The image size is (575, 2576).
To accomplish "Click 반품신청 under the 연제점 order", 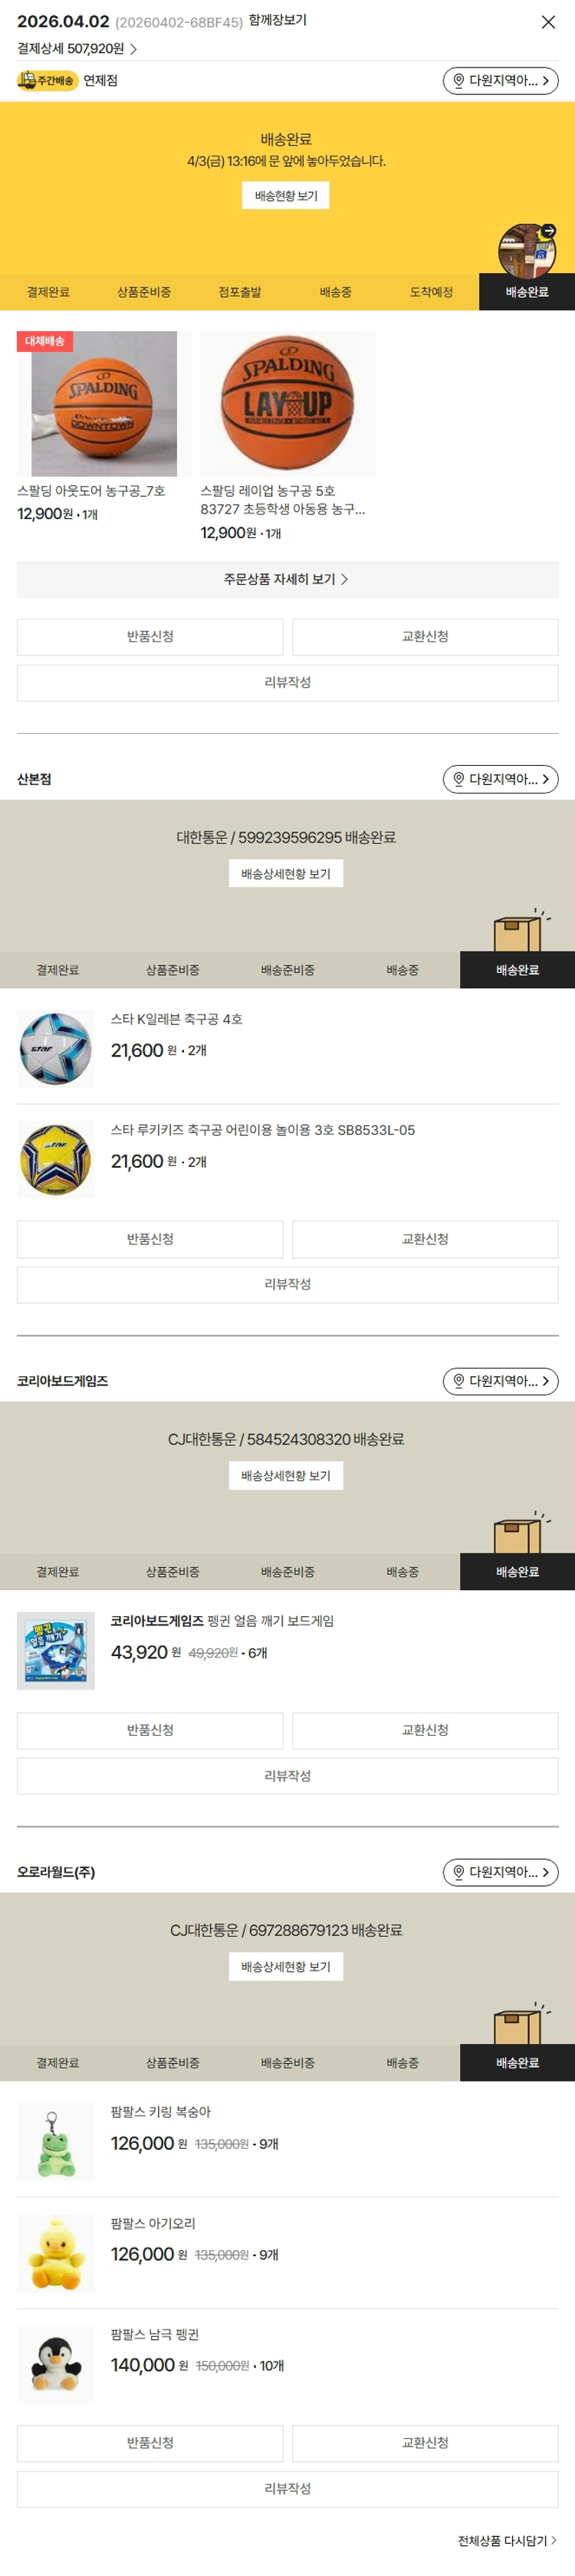I will pyautogui.click(x=150, y=637).
